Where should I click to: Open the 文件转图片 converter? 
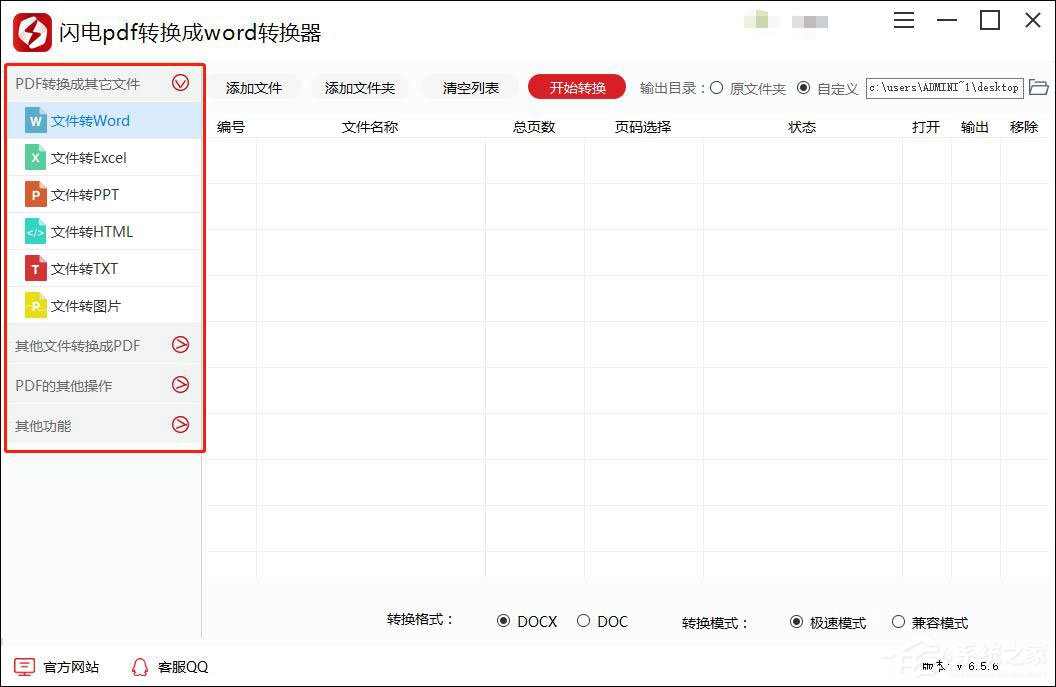(36, 305)
